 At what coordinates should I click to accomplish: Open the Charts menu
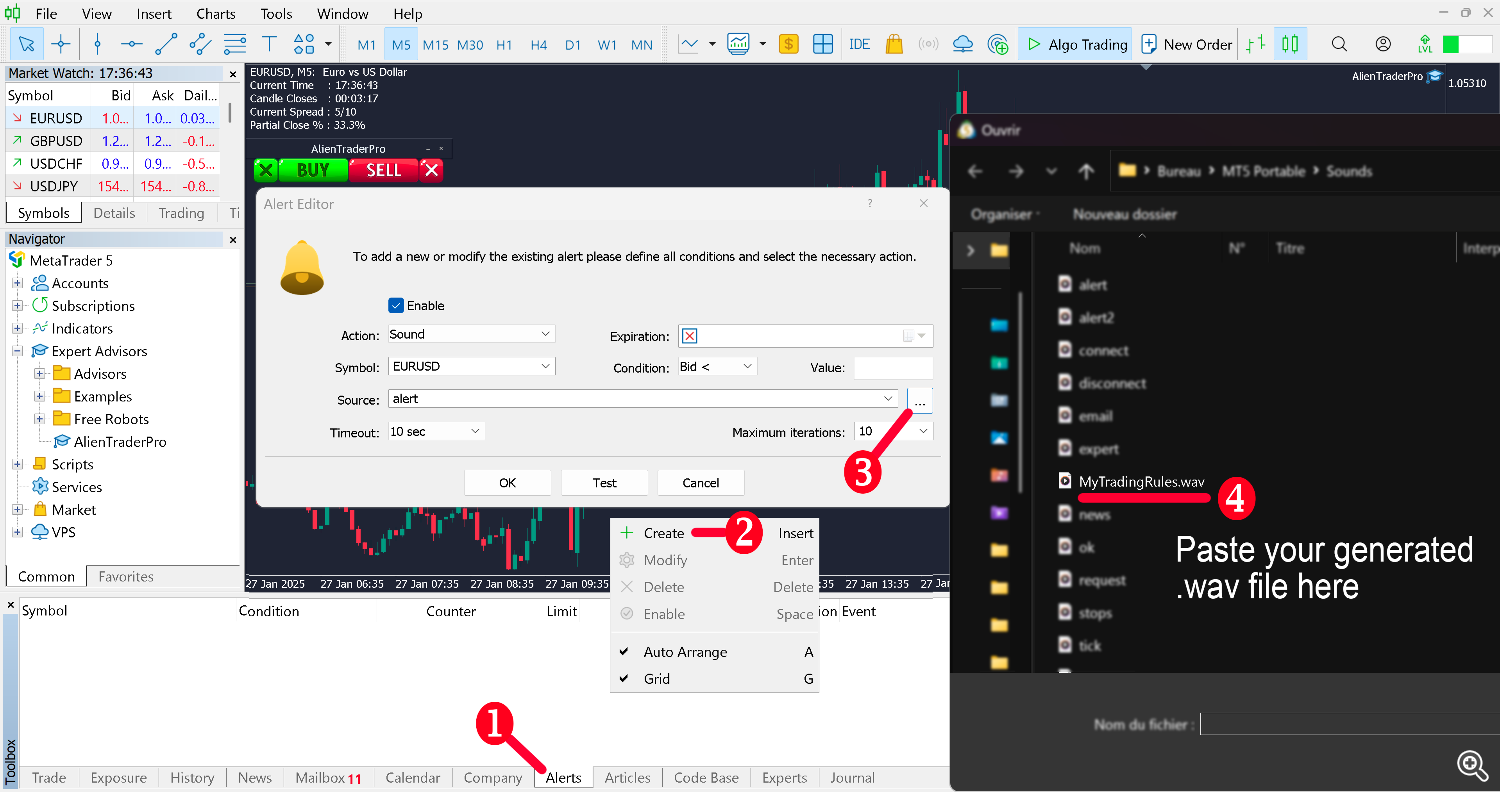pos(216,14)
